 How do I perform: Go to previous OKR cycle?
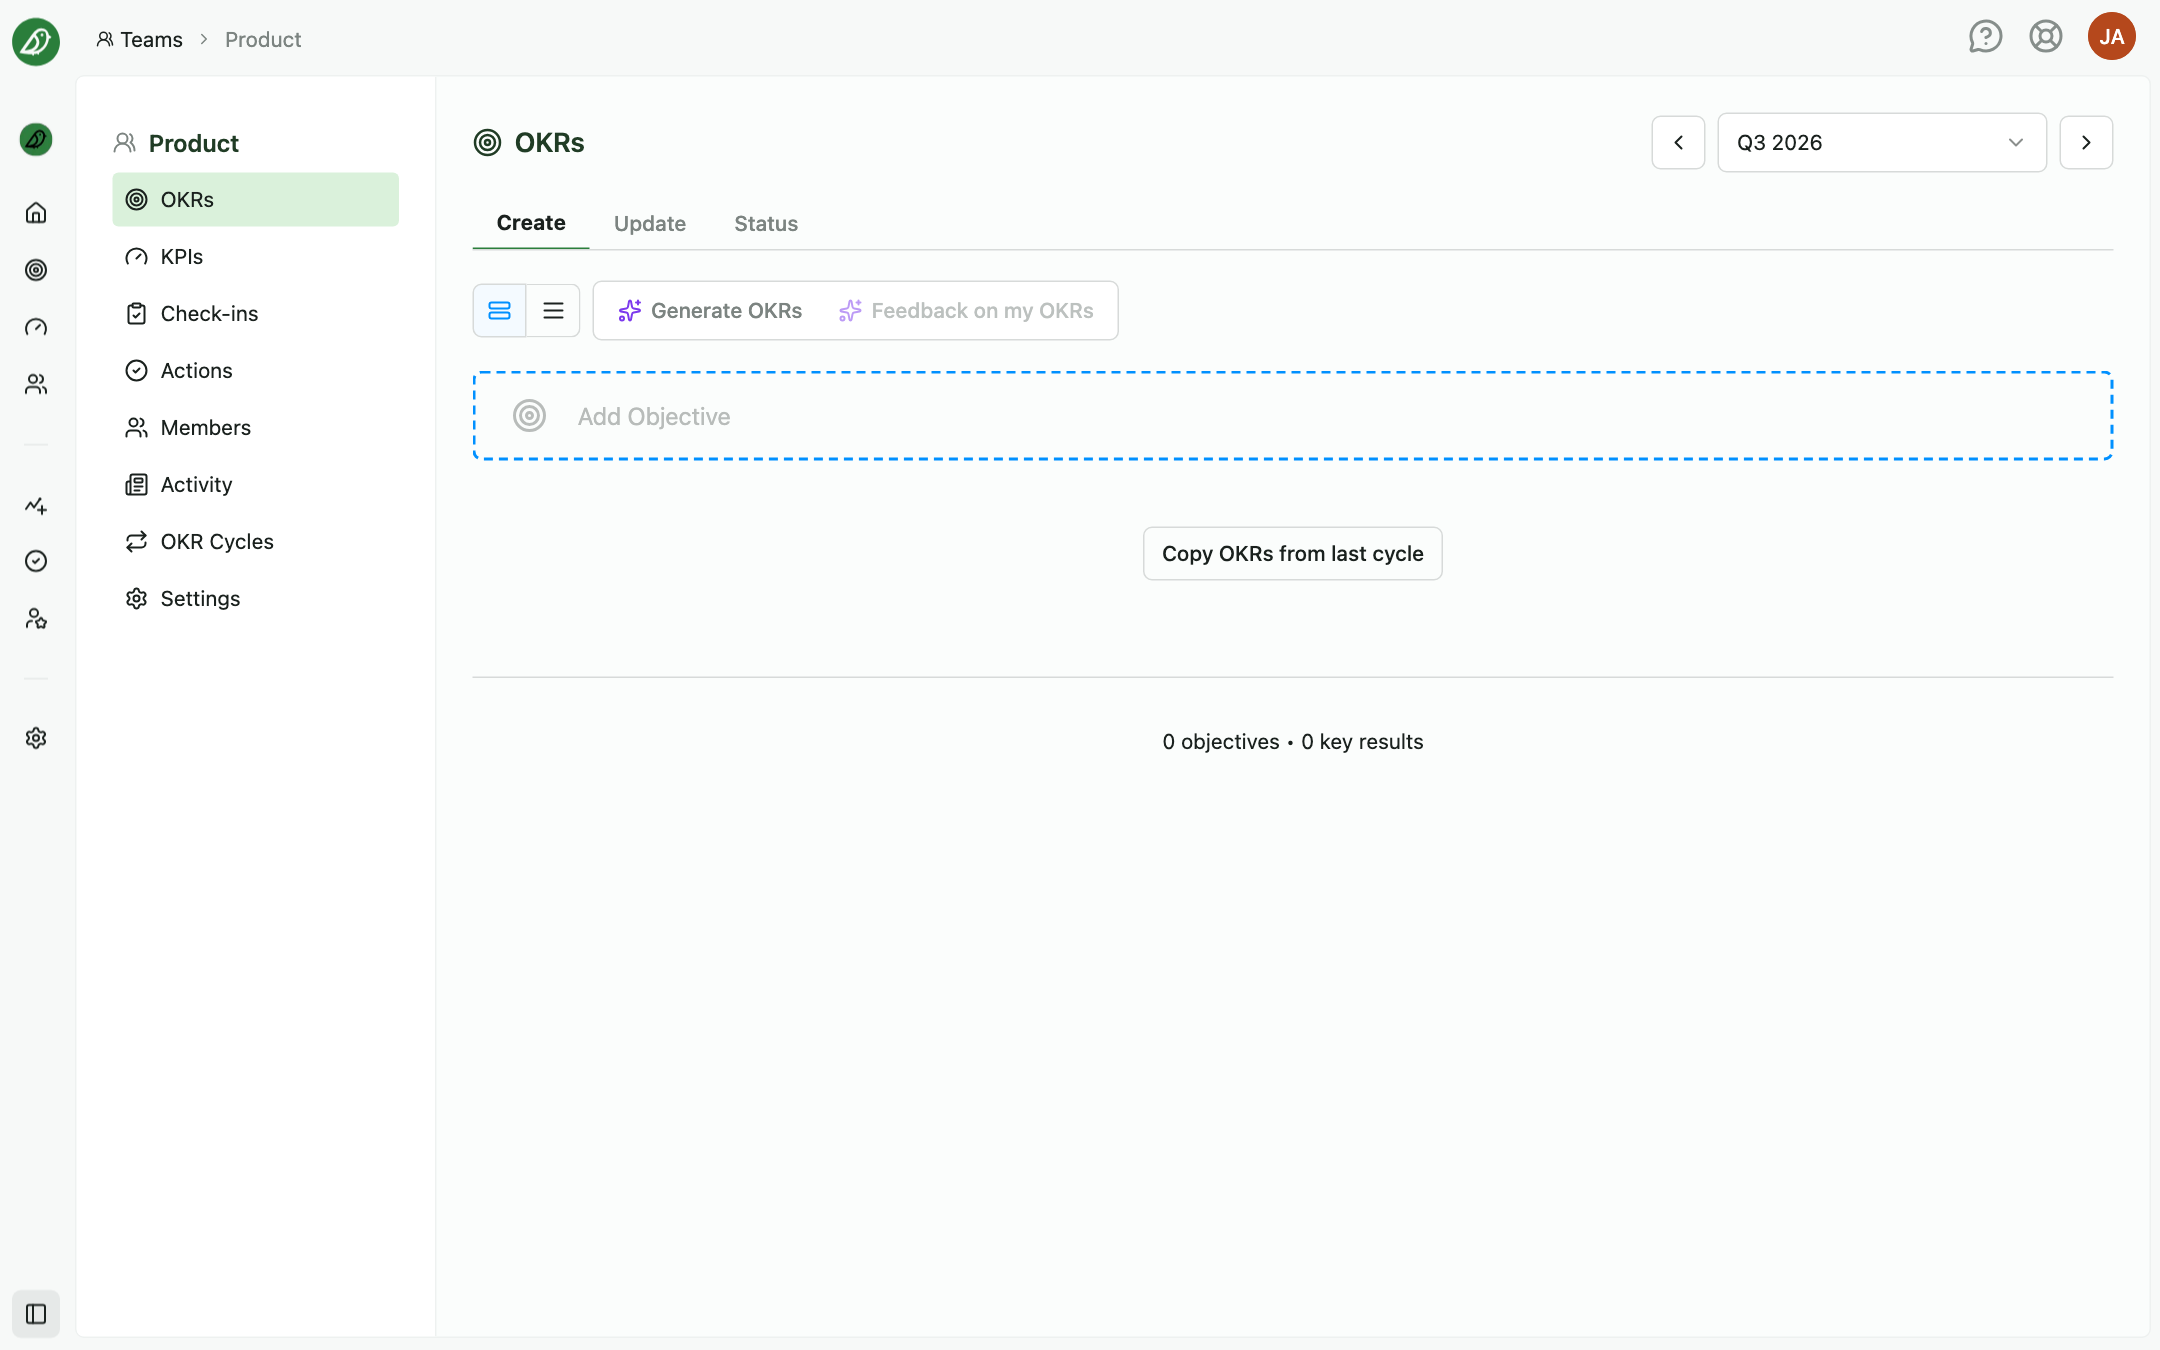(x=1678, y=143)
